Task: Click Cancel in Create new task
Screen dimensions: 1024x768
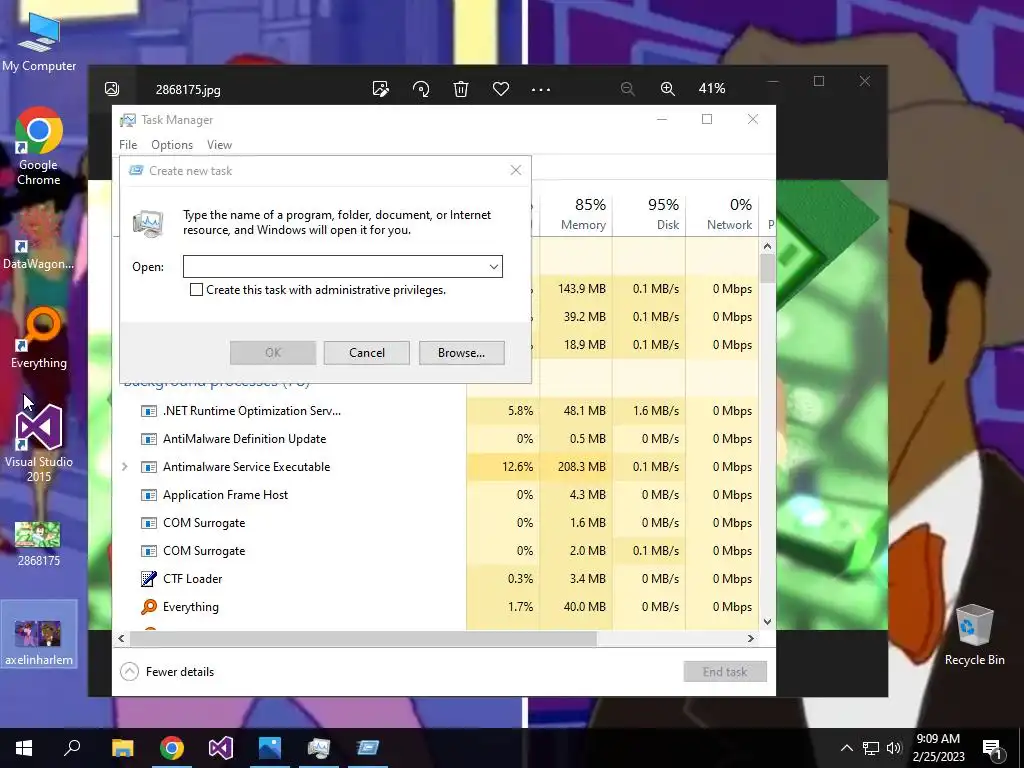Action: click(x=366, y=353)
